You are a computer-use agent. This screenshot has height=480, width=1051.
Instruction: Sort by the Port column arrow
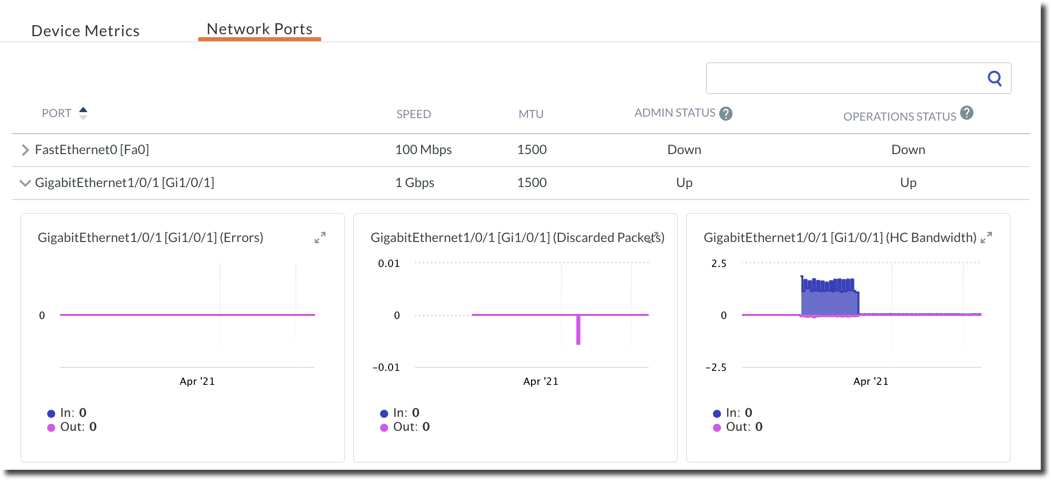pyautogui.click(x=83, y=113)
